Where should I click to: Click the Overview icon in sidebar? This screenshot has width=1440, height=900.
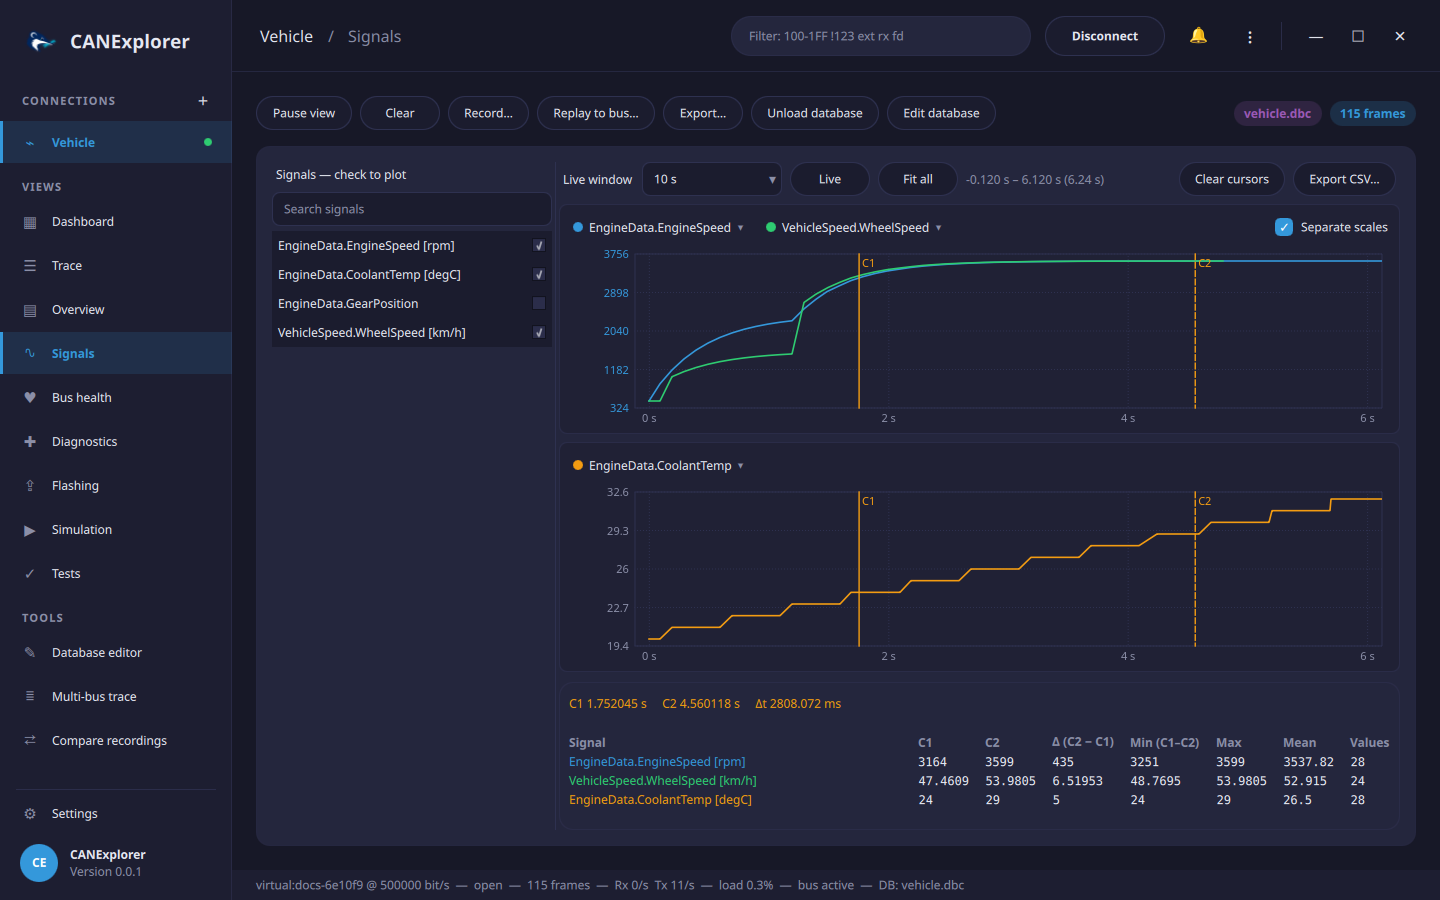pyautogui.click(x=30, y=310)
